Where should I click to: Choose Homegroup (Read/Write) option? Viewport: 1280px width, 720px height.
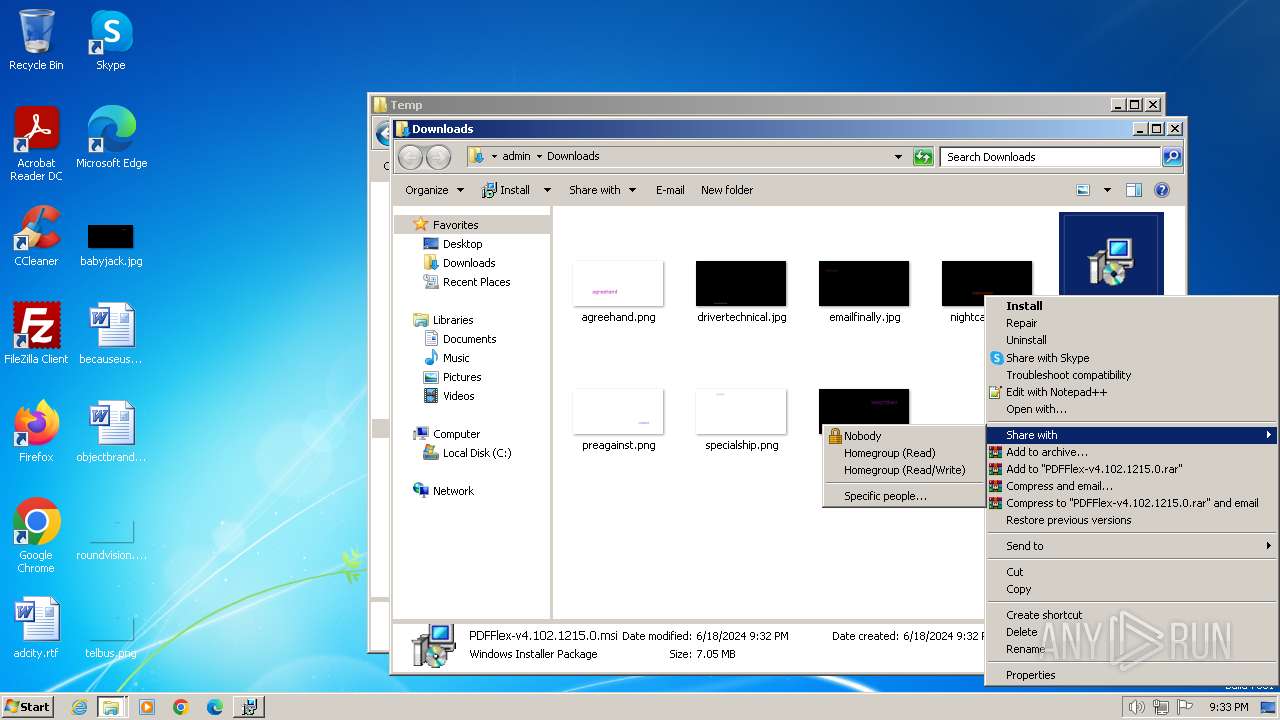(904, 470)
